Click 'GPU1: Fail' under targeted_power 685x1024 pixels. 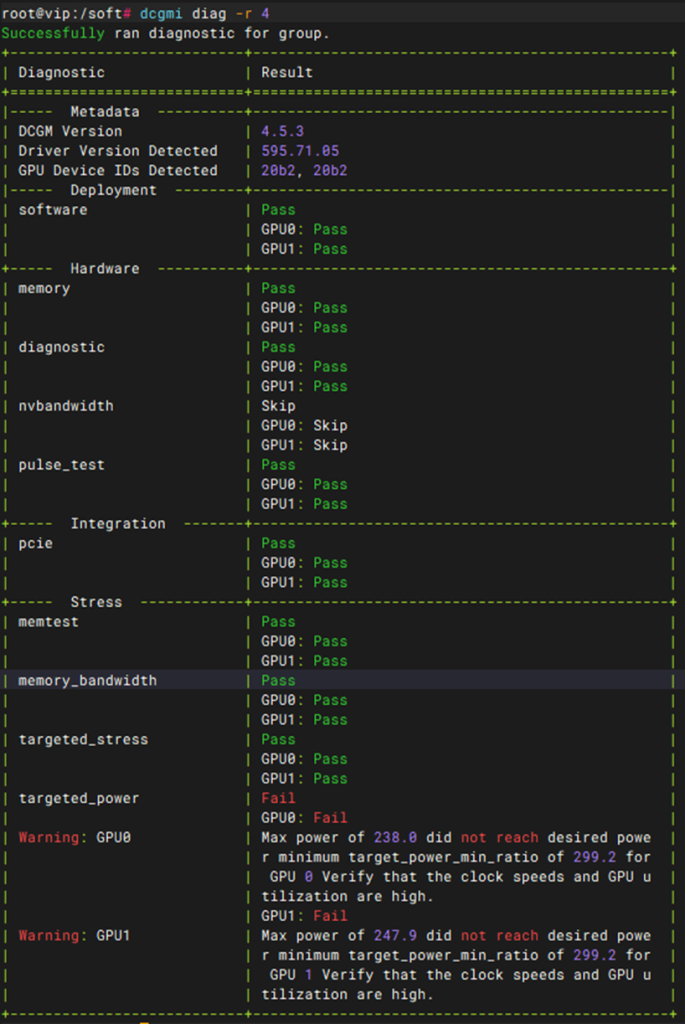click(x=304, y=916)
